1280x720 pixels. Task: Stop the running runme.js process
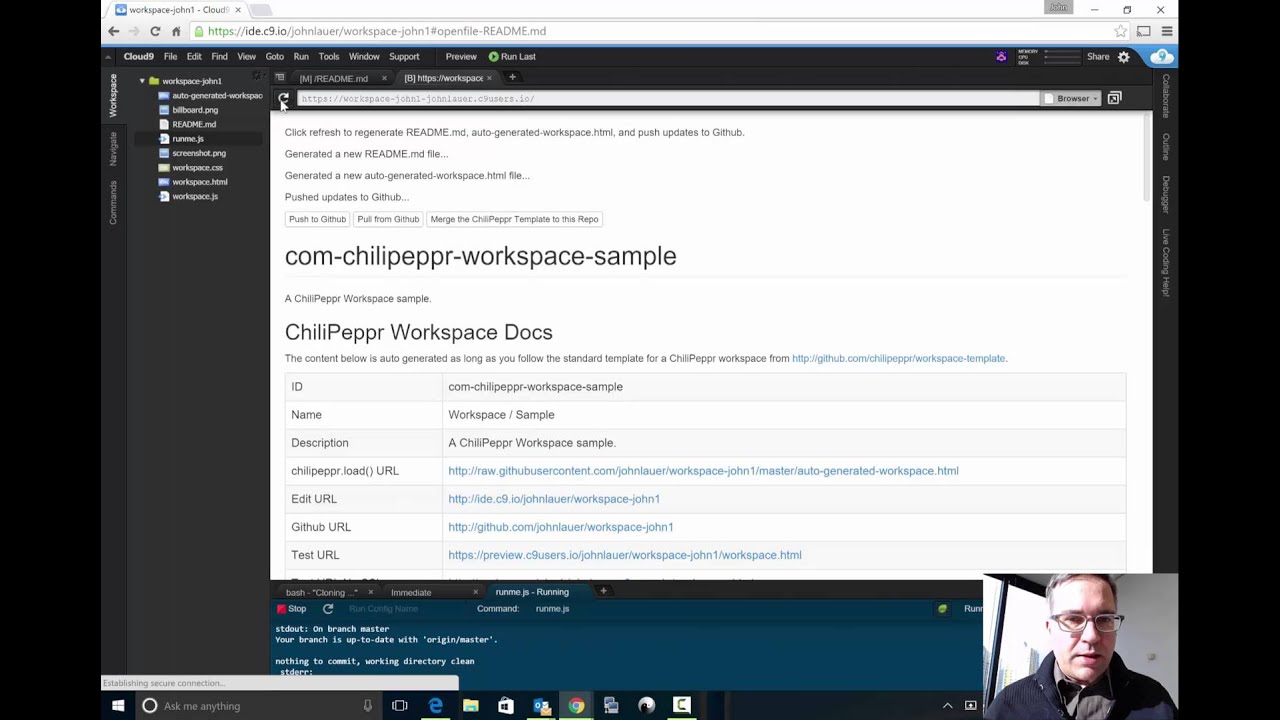click(x=291, y=609)
